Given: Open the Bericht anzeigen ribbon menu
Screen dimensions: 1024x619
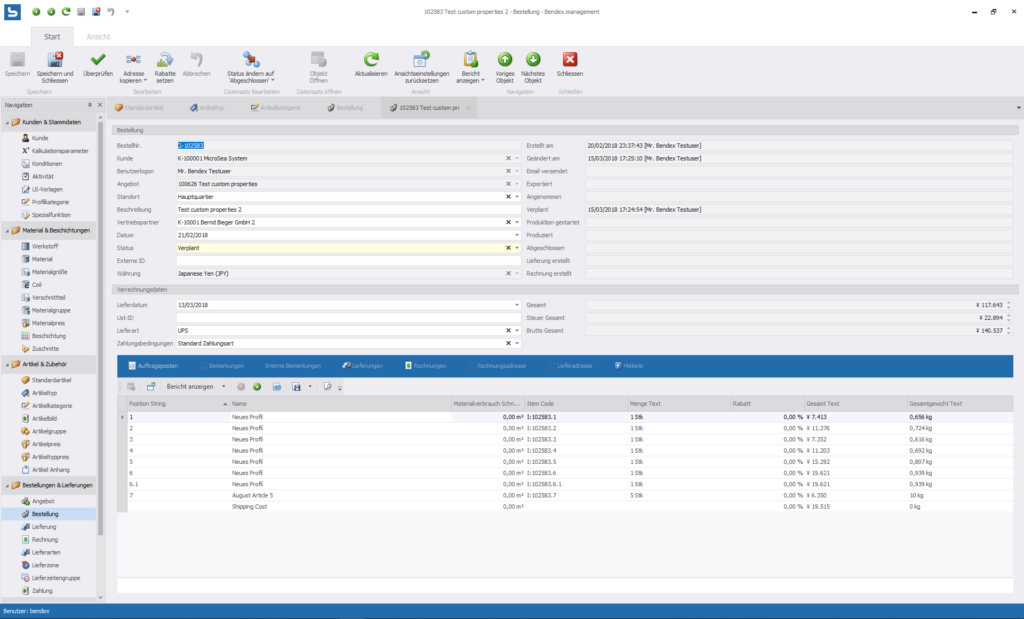Looking at the screenshot, I should coord(470,60).
